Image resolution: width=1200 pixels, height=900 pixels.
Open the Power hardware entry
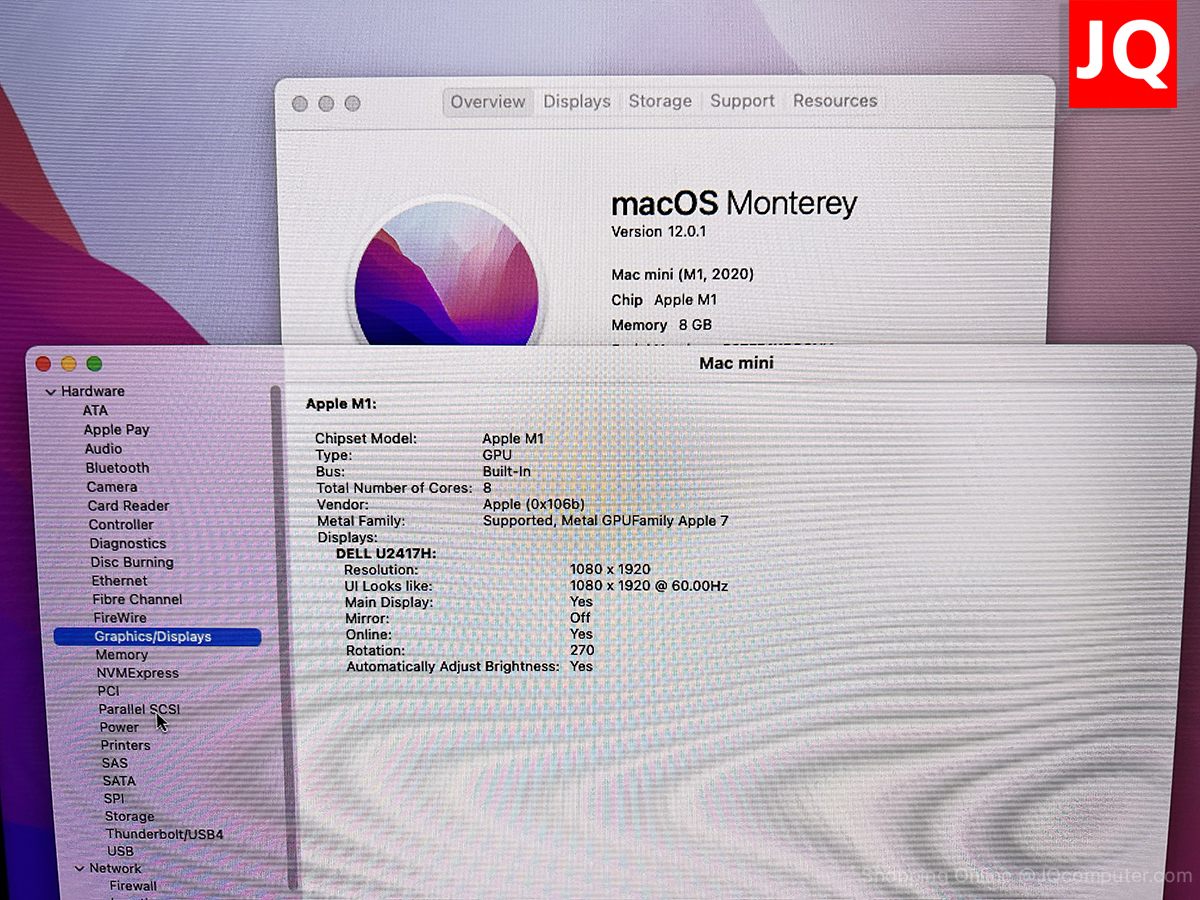(119, 727)
